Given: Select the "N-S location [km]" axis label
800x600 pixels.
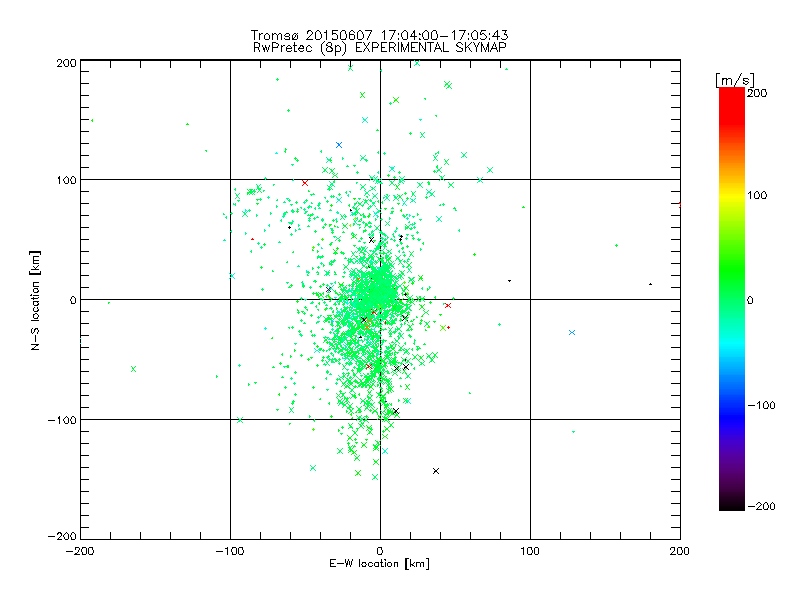Looking at the screenshot, I should tap(35, 301).
